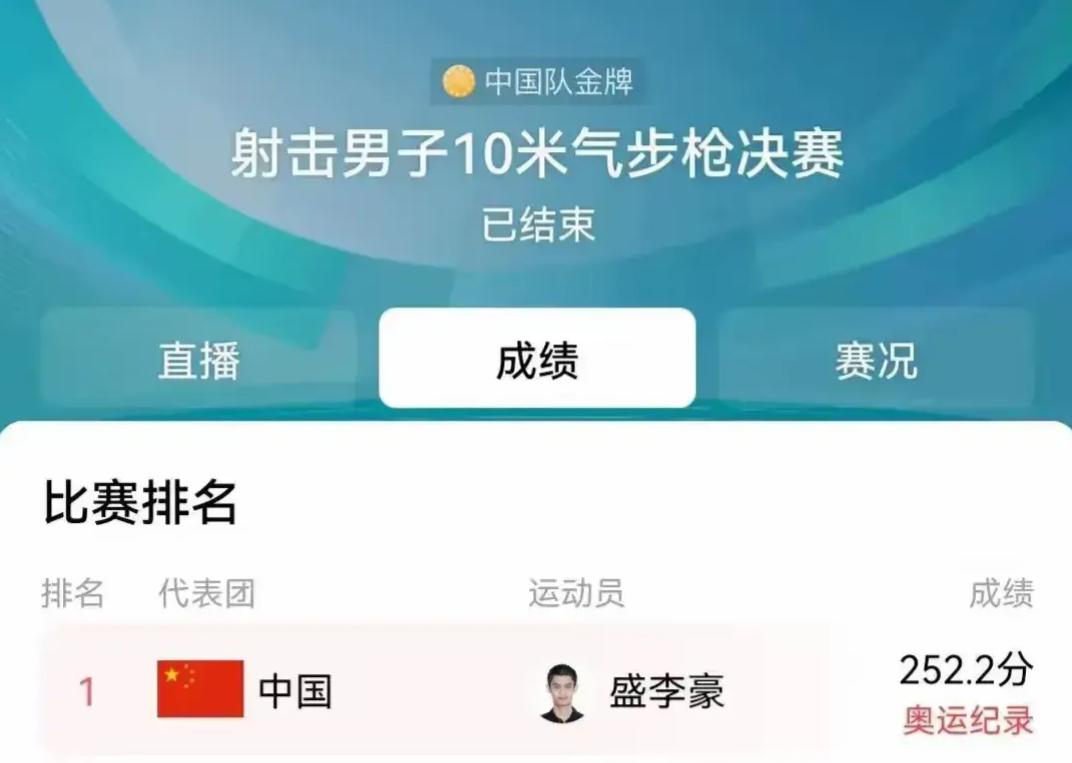
Task: Click the 射击男子10米气步枪决赛 title
Action: 537,153
